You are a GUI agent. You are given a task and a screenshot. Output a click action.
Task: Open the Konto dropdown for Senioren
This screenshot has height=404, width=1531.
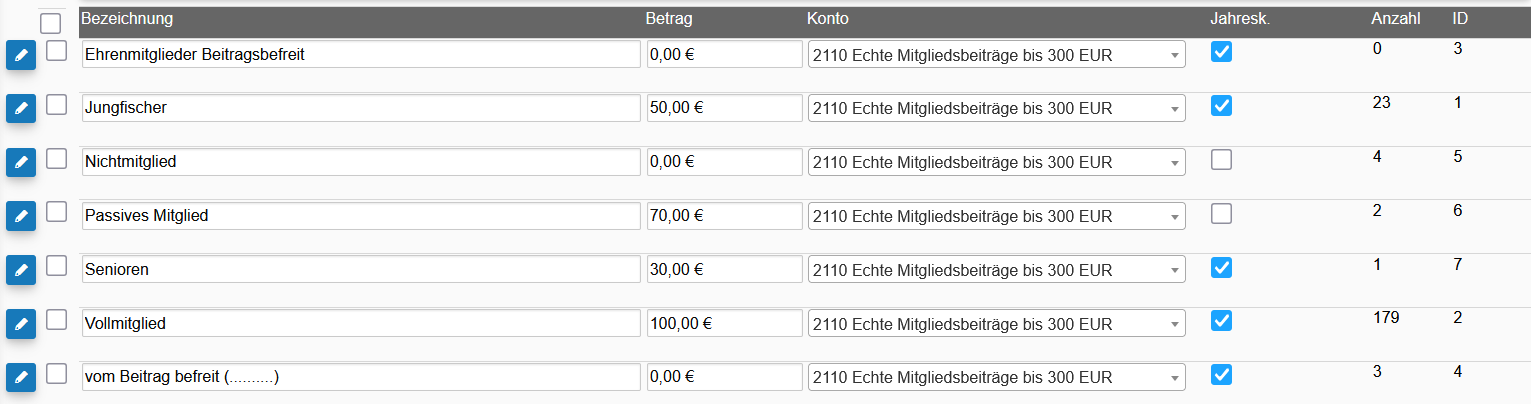pos(997,270)
